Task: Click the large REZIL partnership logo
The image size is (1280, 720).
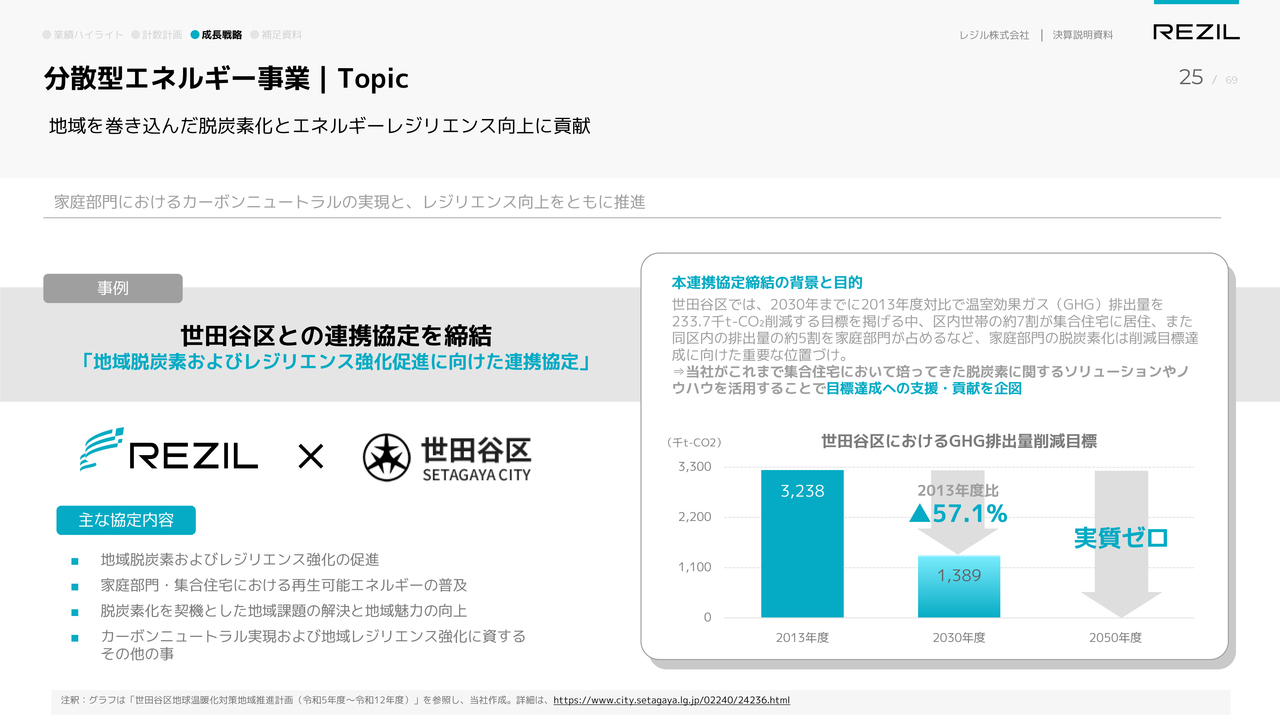Action: point(169,451)
